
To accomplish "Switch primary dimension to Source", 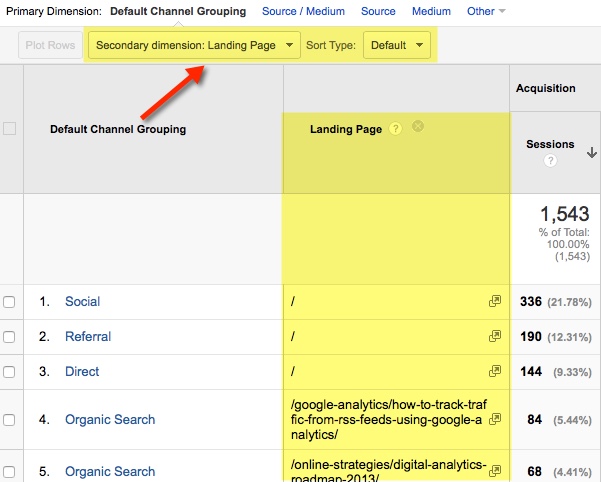I will [x=378, y=11].
